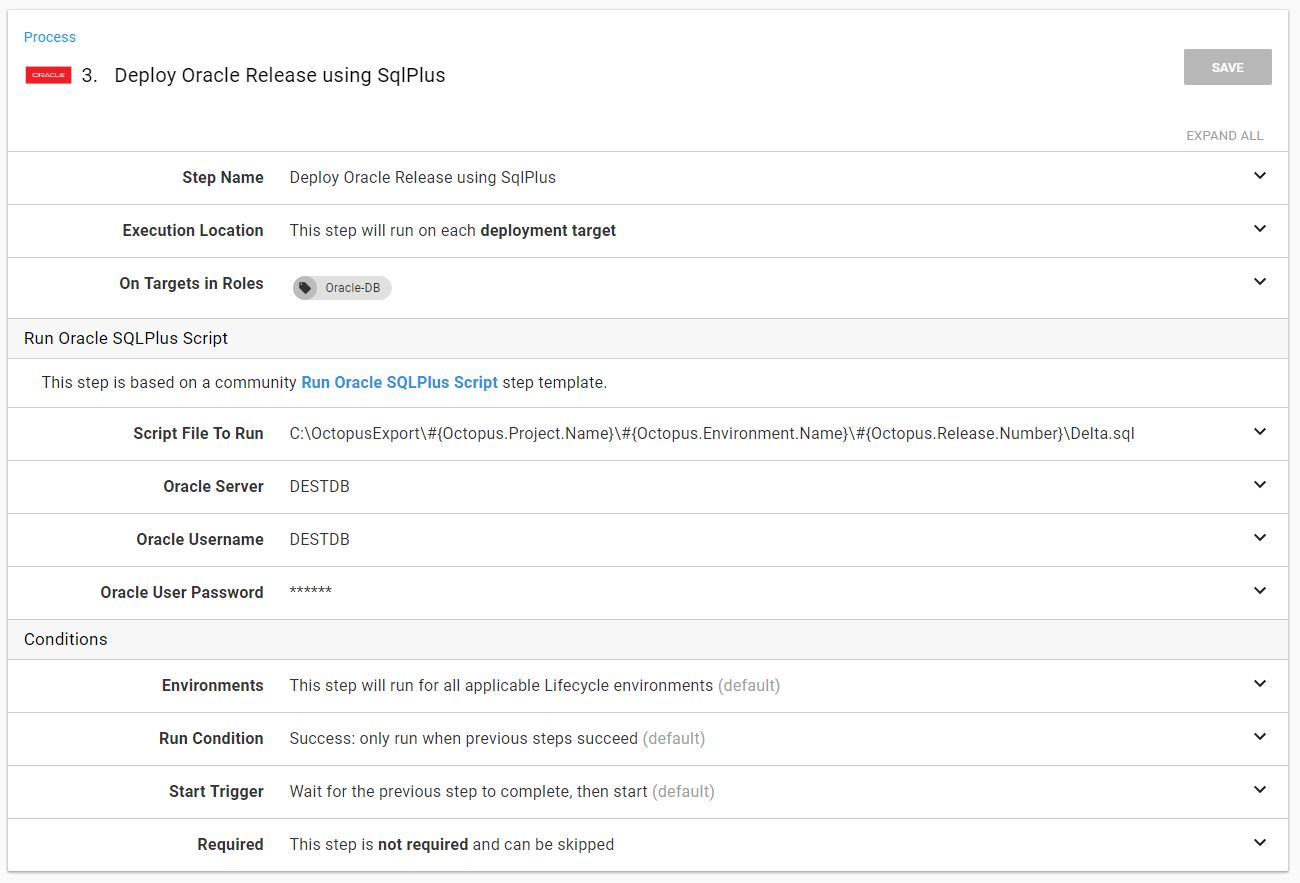
Task: Open the Process breadcrumb link
Action: point(50,37)
